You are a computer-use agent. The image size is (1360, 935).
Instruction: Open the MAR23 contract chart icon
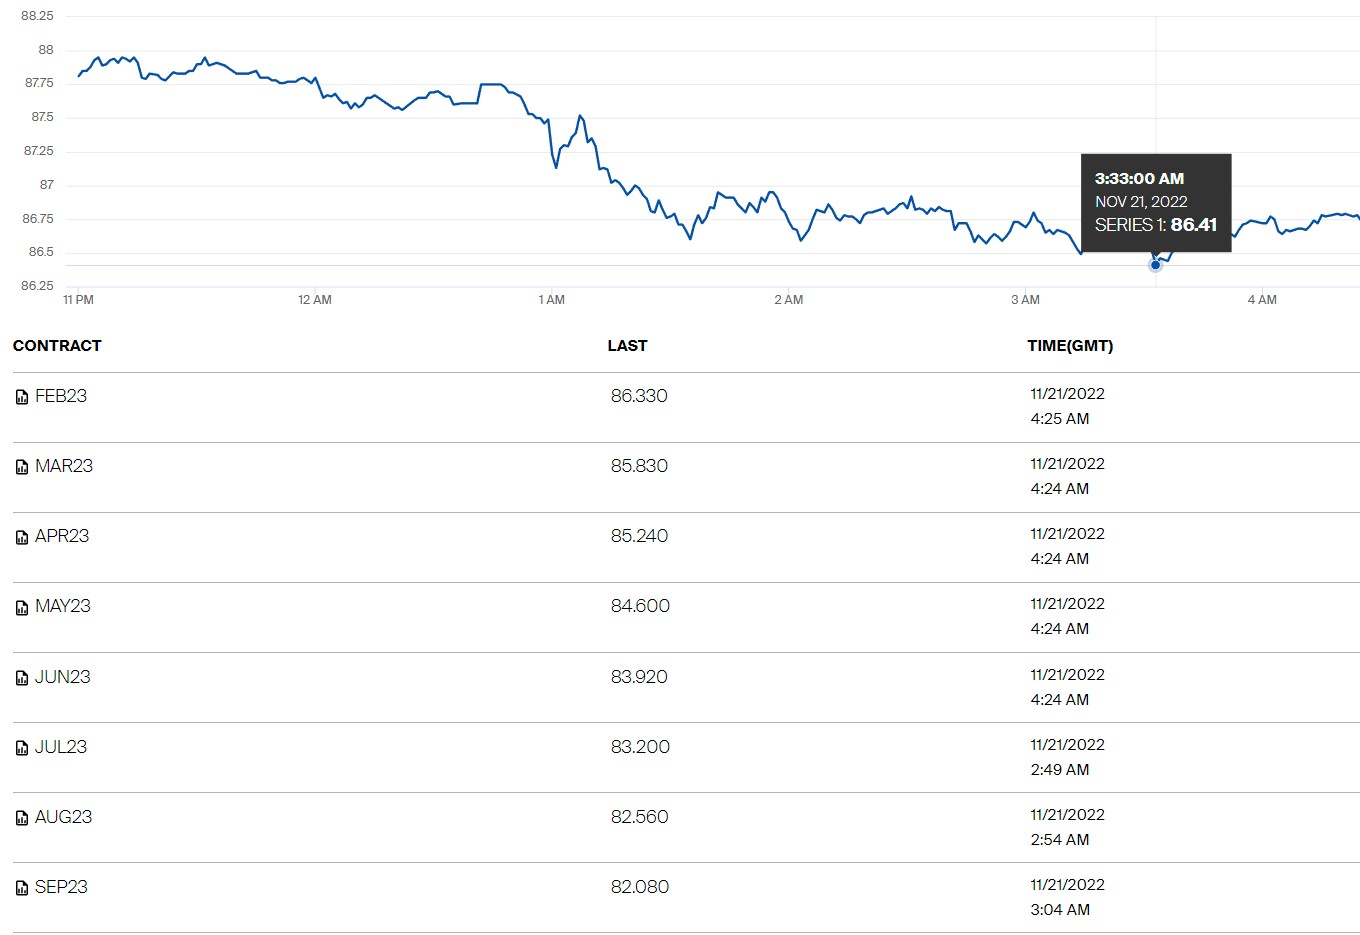click(x=22, y=467)
